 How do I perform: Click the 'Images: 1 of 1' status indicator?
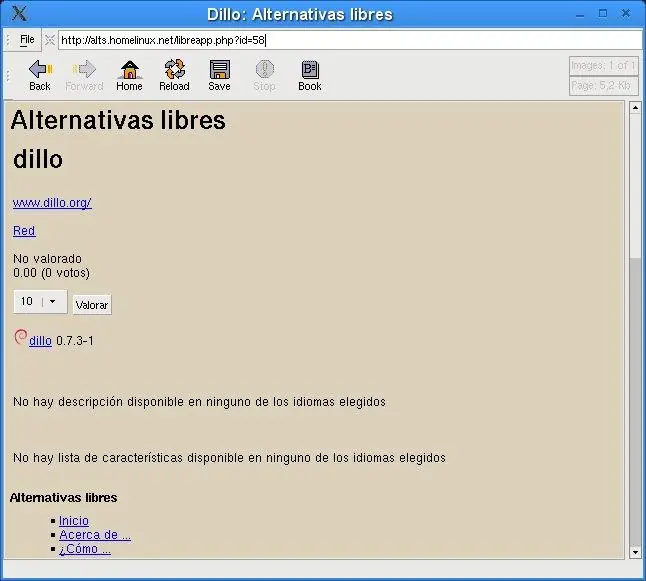pyautogui.click(x=603, y=66)
